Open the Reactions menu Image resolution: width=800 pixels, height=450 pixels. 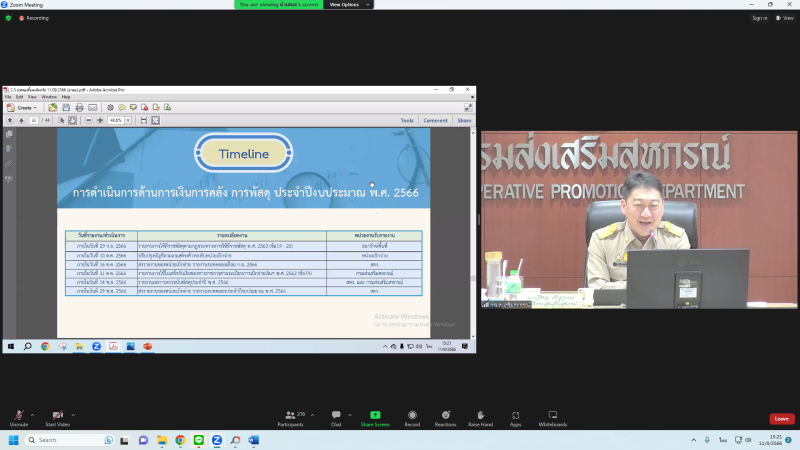point(445,418)
